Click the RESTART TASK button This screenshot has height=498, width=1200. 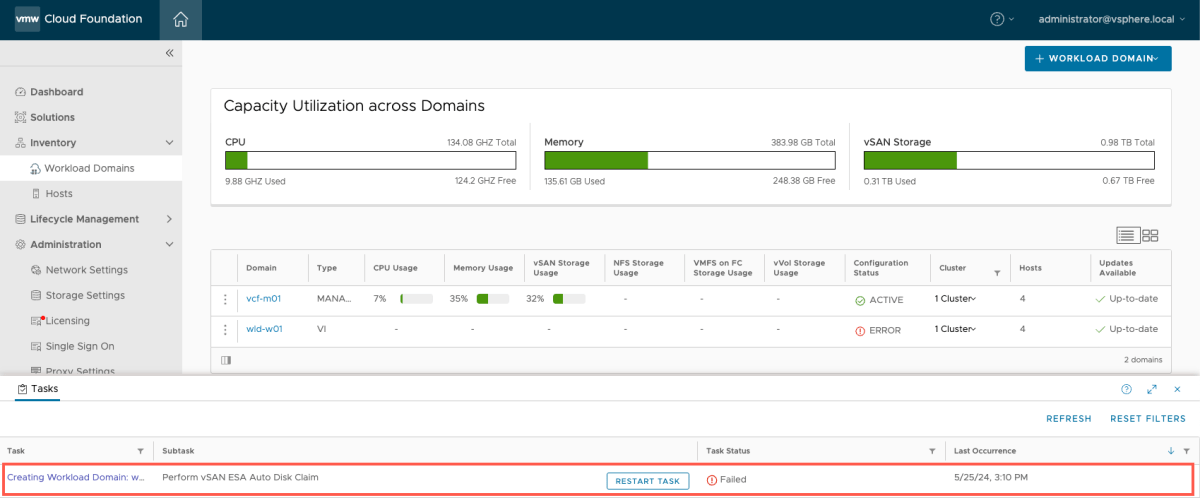[x=648, y=481]
